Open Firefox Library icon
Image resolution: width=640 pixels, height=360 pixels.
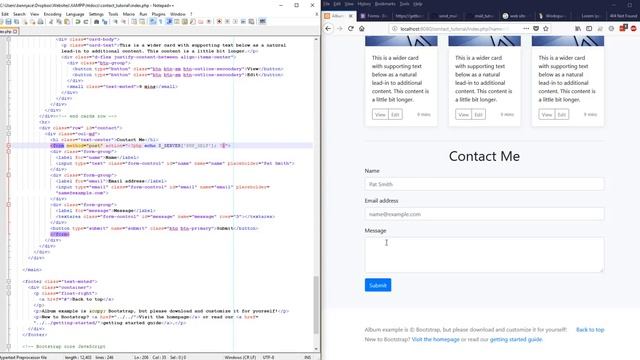coord(578,29)
